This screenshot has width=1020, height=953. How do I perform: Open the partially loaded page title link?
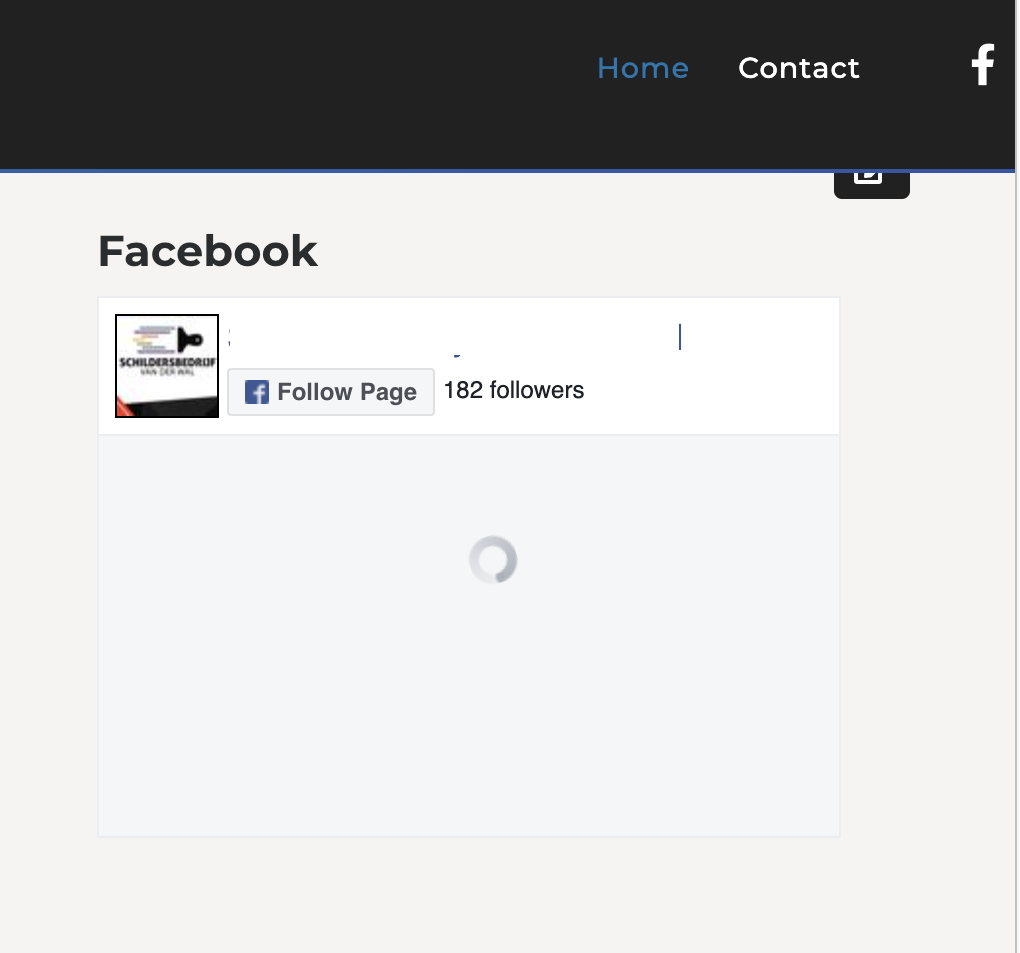pos(450,339)
